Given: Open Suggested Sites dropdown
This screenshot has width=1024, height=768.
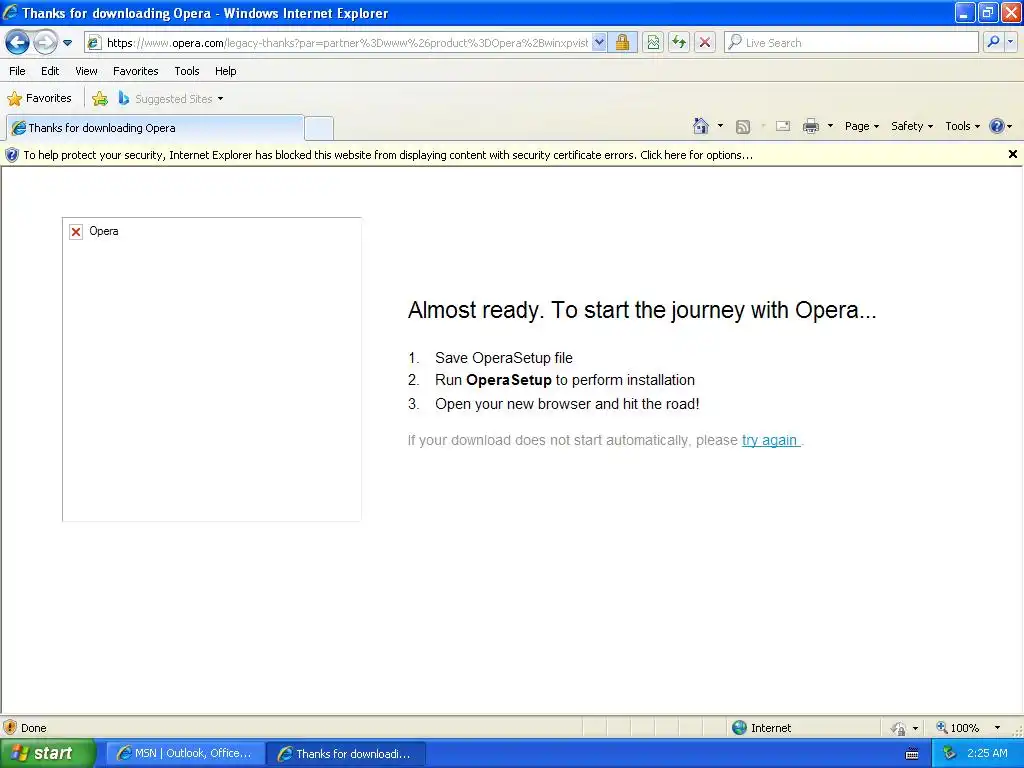Looking at the screenshot, I should pos(171,99).
